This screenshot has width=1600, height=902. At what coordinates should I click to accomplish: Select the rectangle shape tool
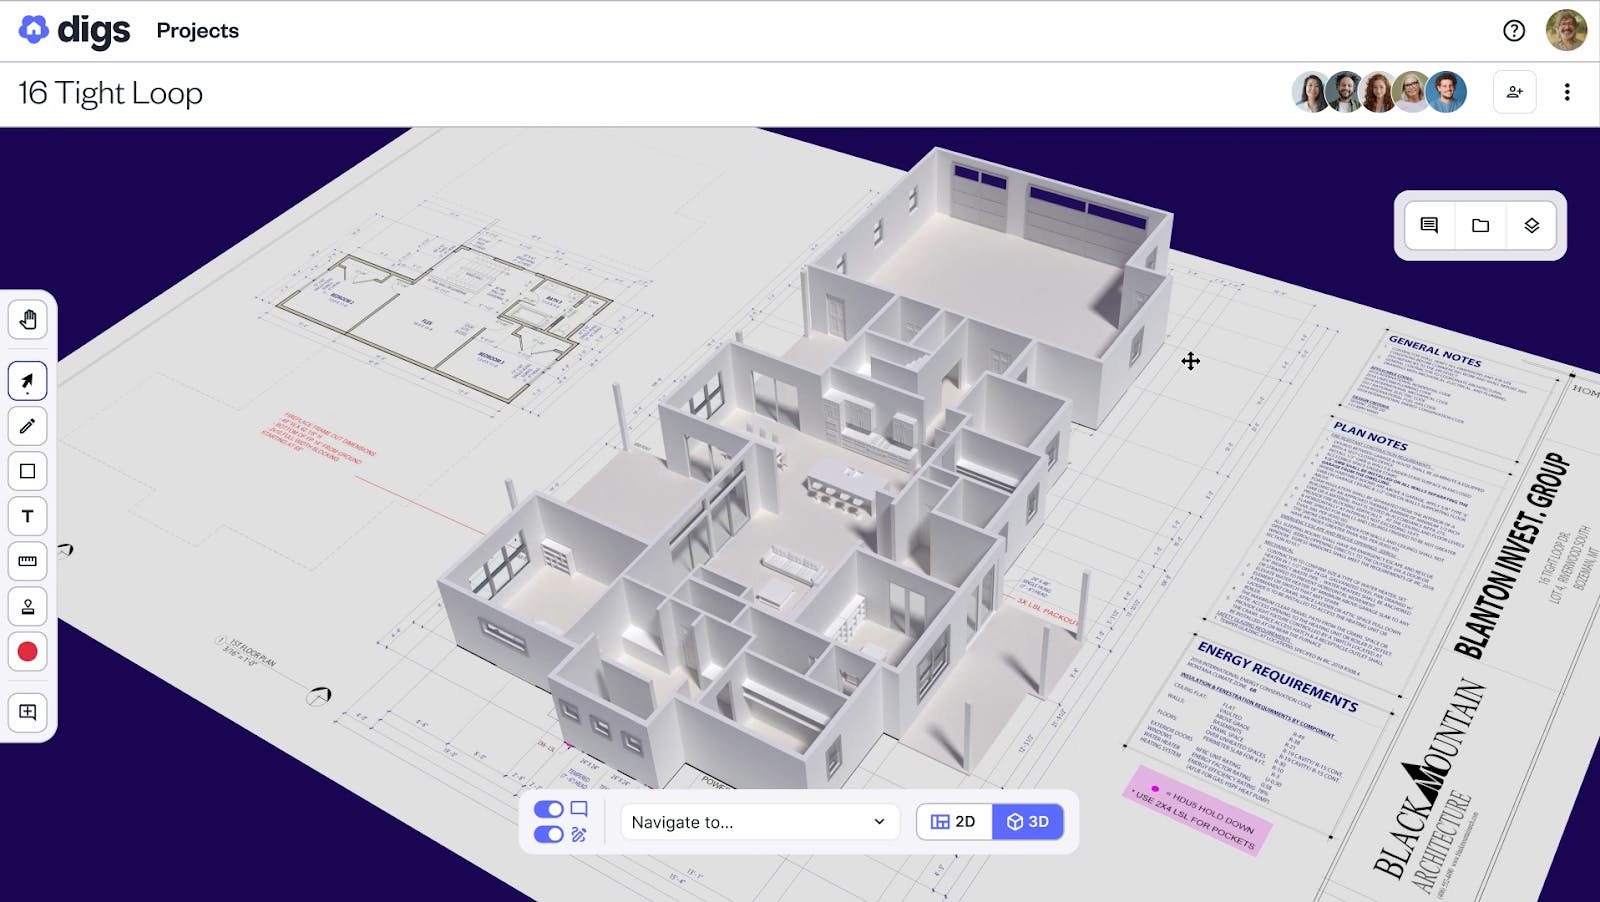(x=28, y=471)
